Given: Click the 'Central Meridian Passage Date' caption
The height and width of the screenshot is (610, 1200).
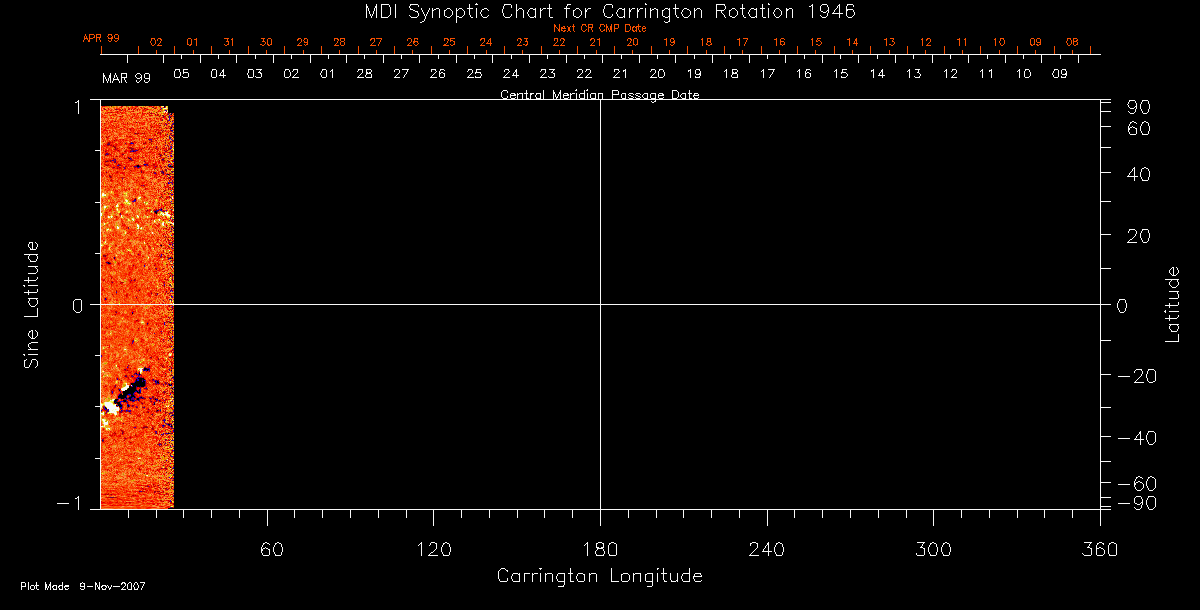Looking at the screenshot, I should [599, 95].
